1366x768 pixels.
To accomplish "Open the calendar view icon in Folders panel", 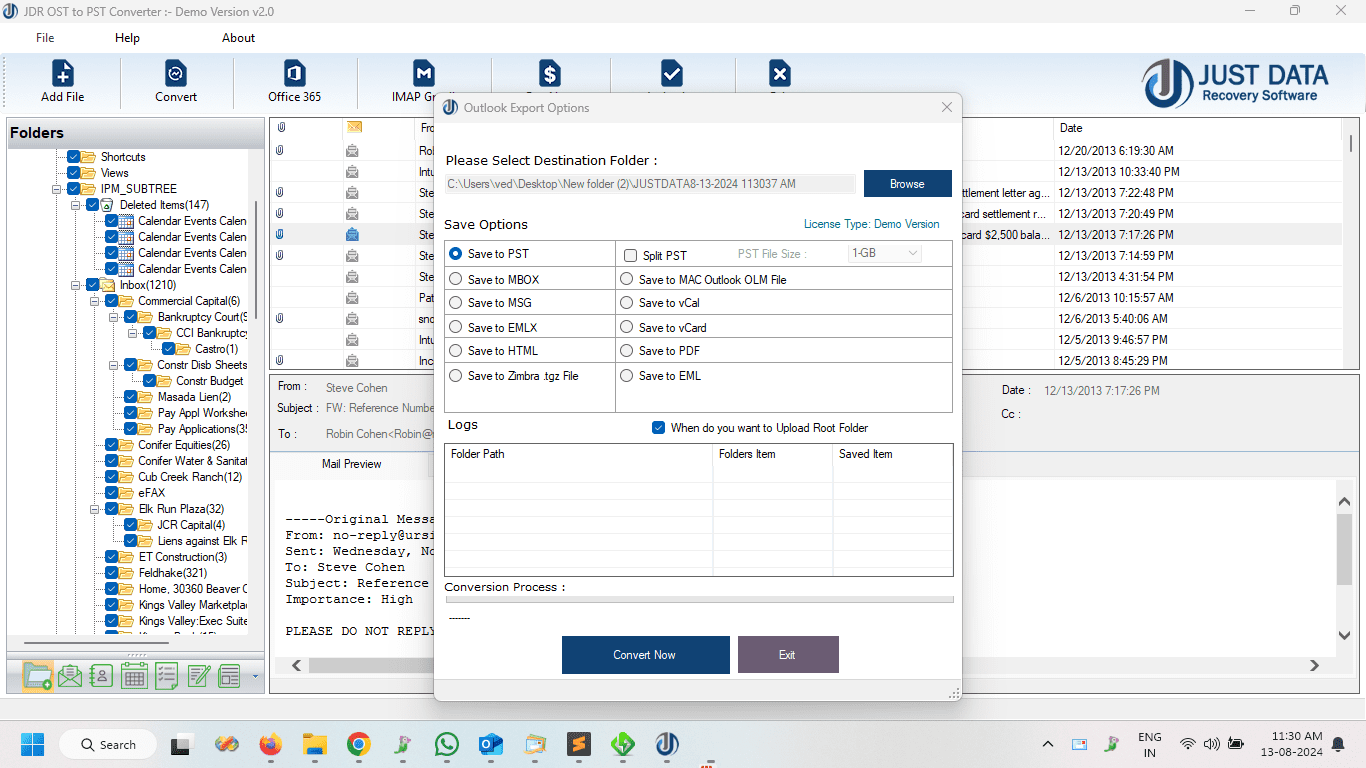I will tap(134, 677).
